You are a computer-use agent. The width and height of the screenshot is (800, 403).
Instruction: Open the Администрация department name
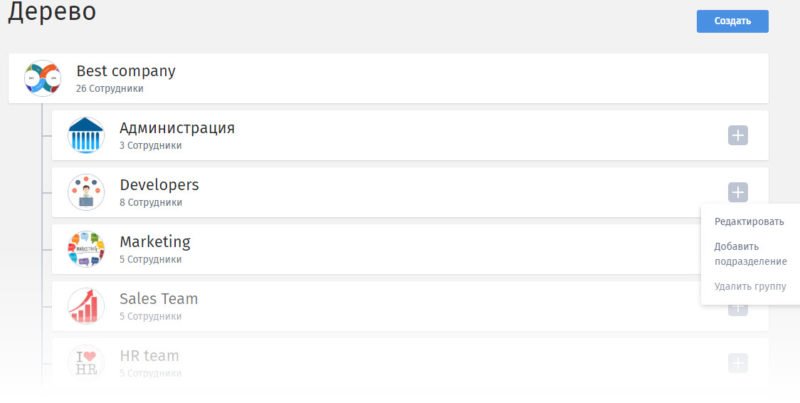coord(177,128)
